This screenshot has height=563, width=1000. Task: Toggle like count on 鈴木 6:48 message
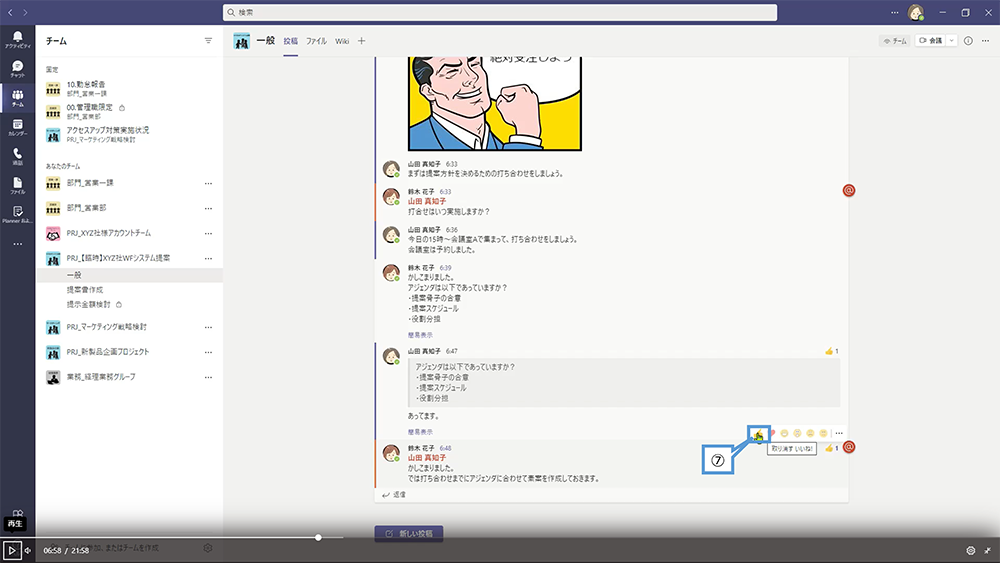832,448
